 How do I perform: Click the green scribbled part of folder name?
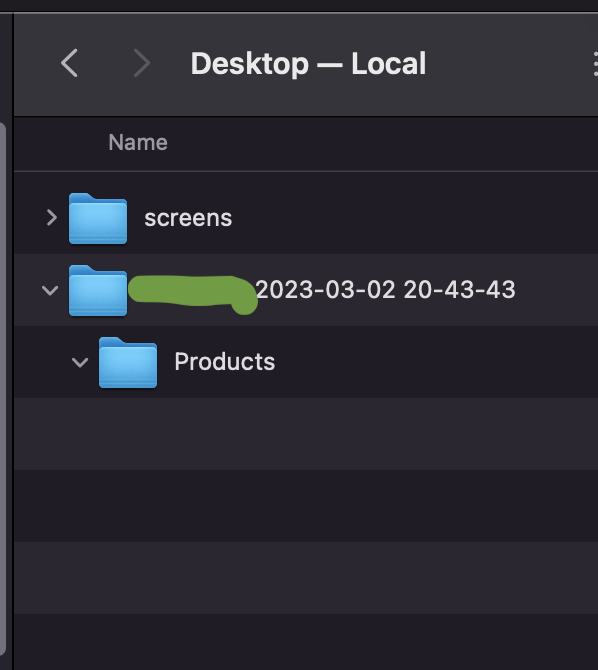(193, 293)
